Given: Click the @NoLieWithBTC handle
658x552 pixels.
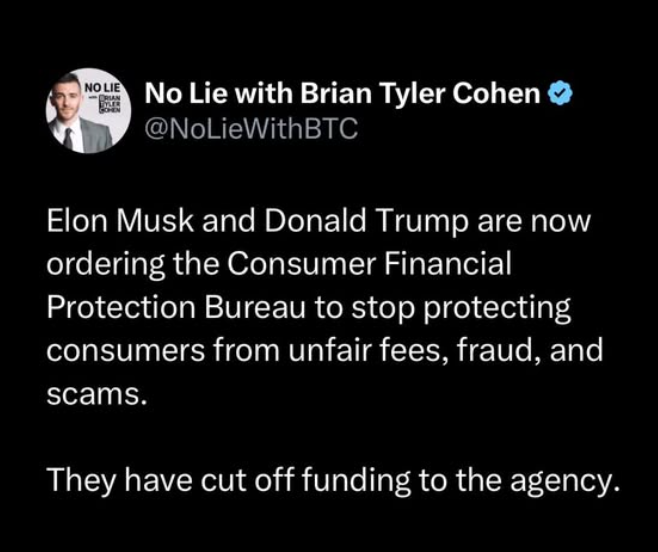Looking at the screenshot, I should 251,130.
